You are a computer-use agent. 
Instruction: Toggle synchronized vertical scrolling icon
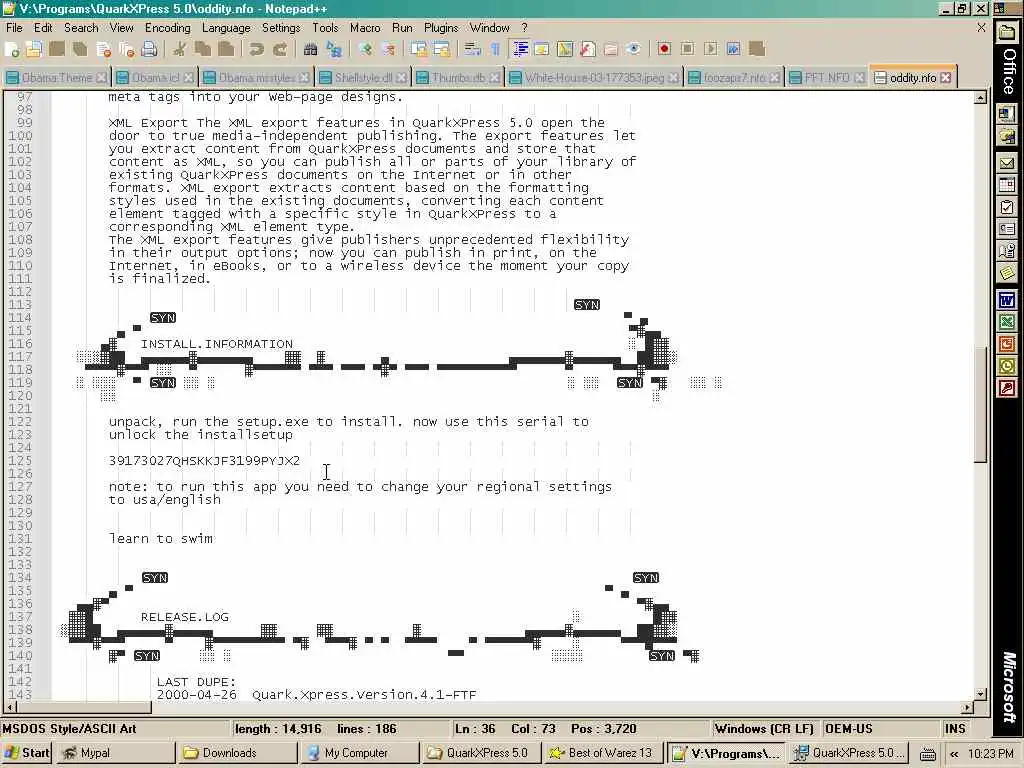tap(419, 50)
